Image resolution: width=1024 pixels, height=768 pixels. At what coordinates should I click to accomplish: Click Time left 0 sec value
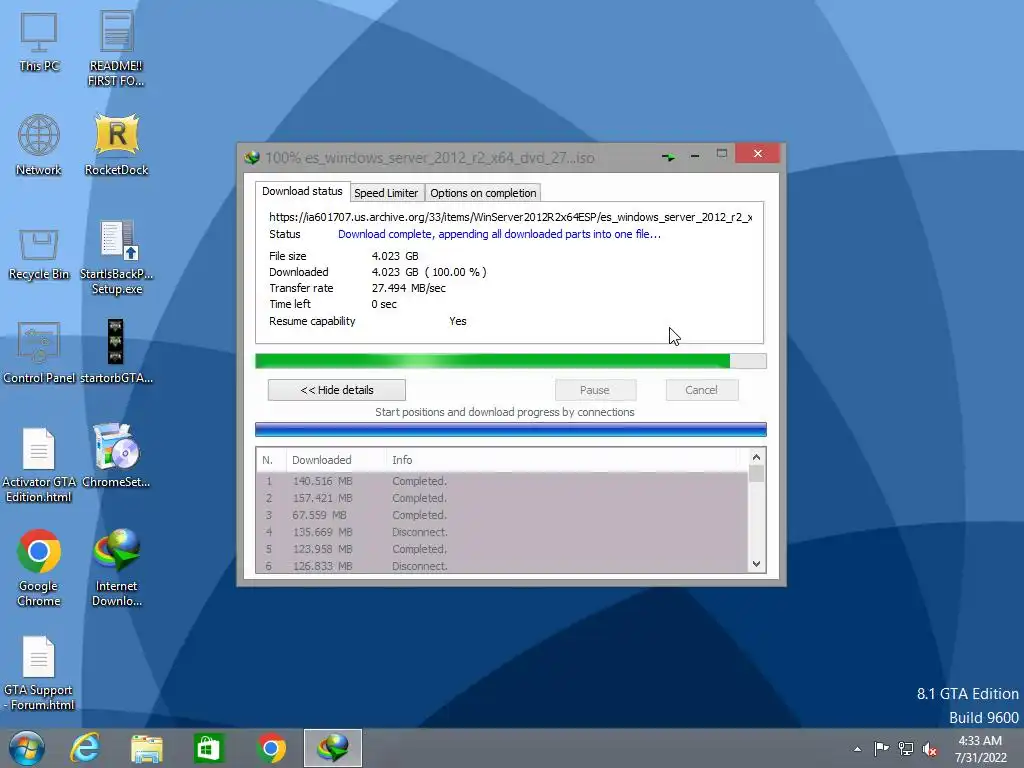(384, 304)
